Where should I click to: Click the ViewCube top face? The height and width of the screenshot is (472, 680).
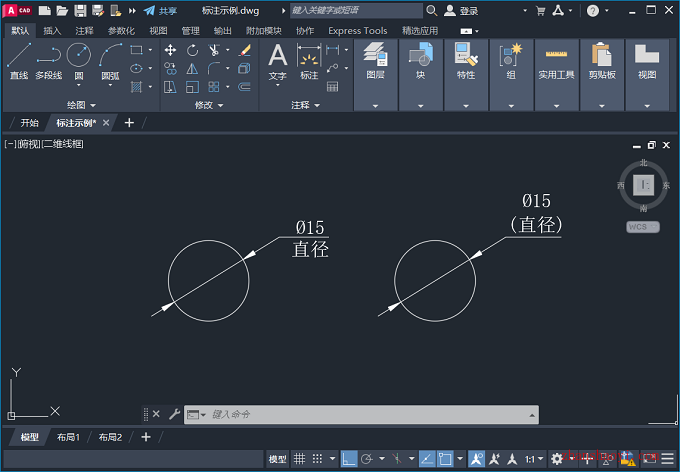[x=644, y=185]
